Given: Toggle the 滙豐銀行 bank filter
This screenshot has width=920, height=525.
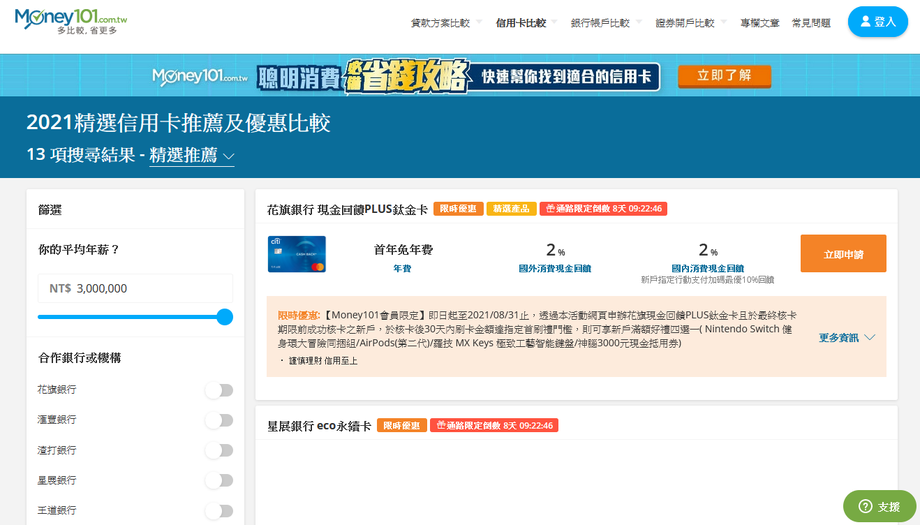Looking at the screenshot, I should [x=219, y=420].
